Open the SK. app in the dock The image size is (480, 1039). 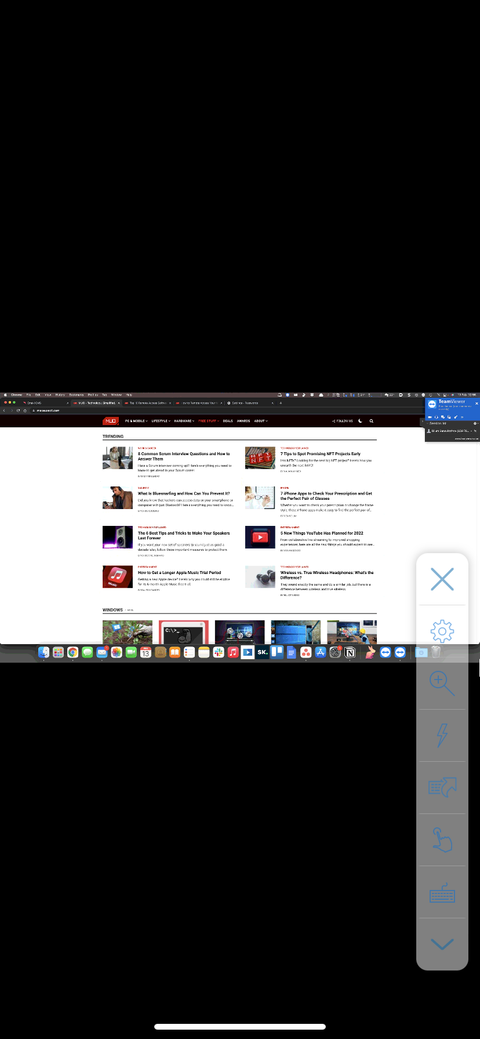point(262,652)
